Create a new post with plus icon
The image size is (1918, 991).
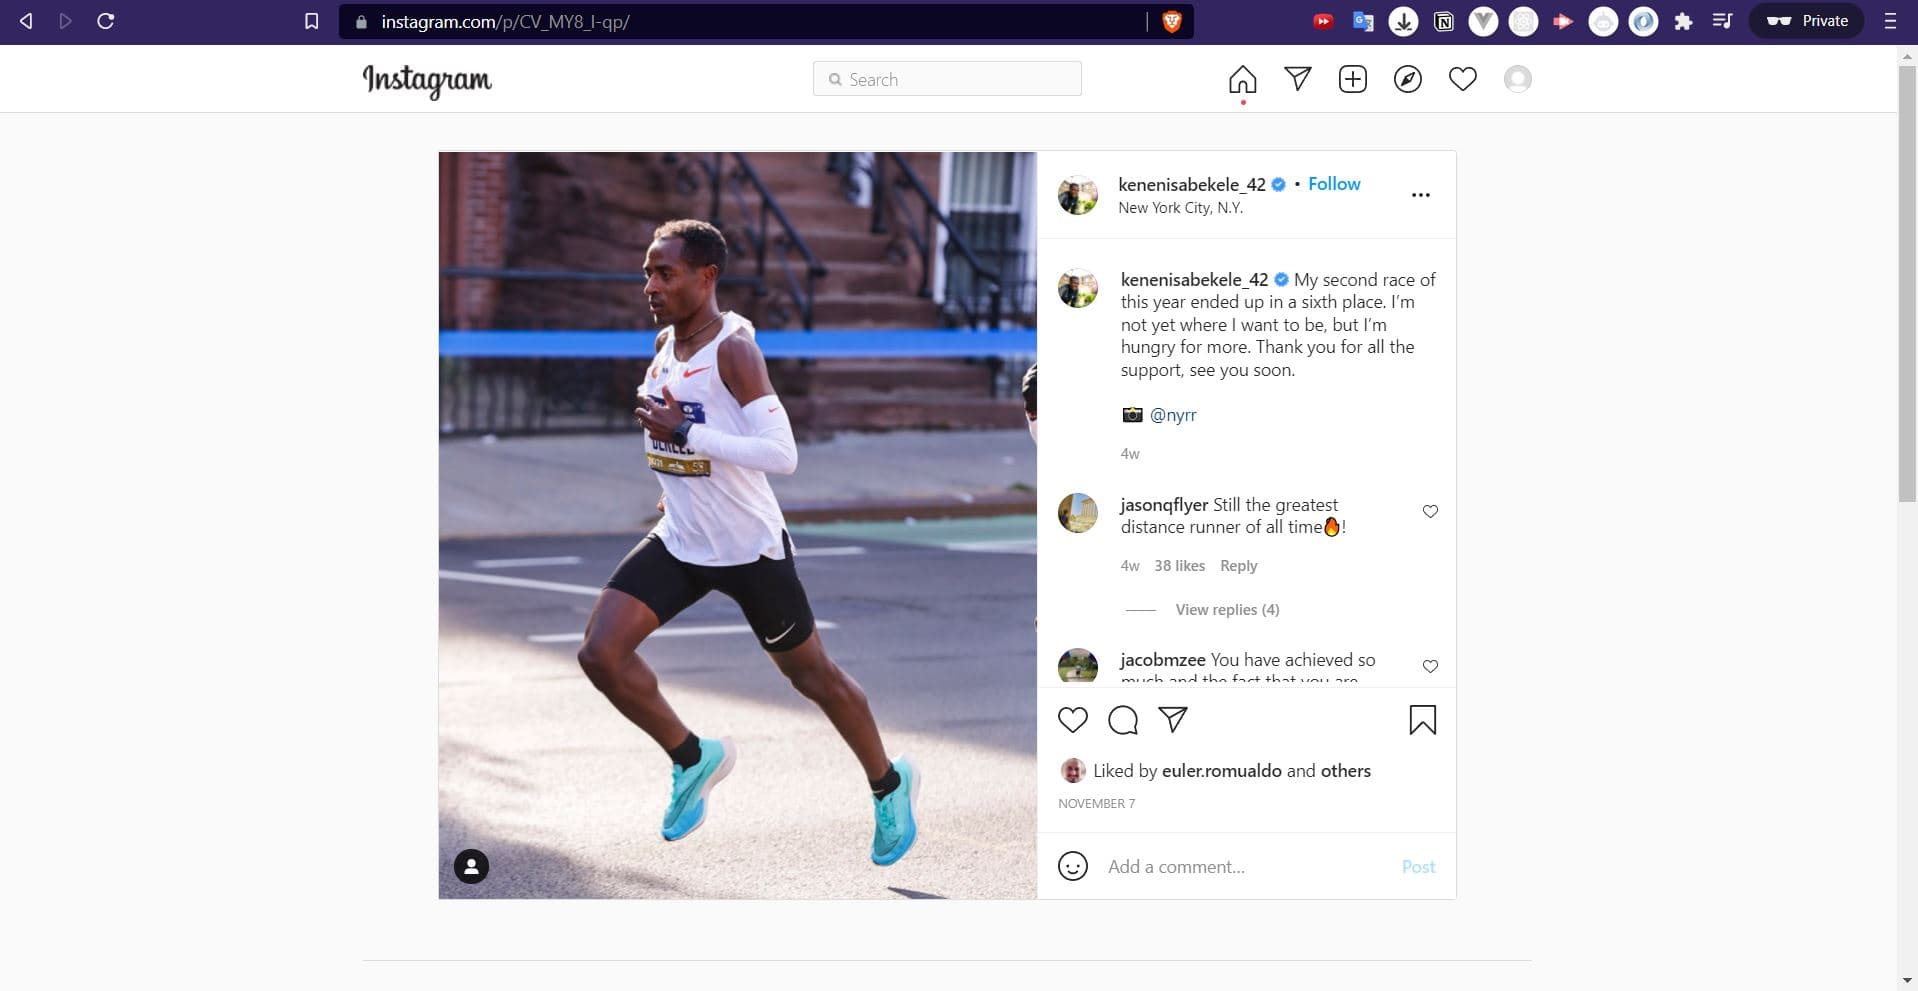pyautogui.click(x=1353, y=79)
